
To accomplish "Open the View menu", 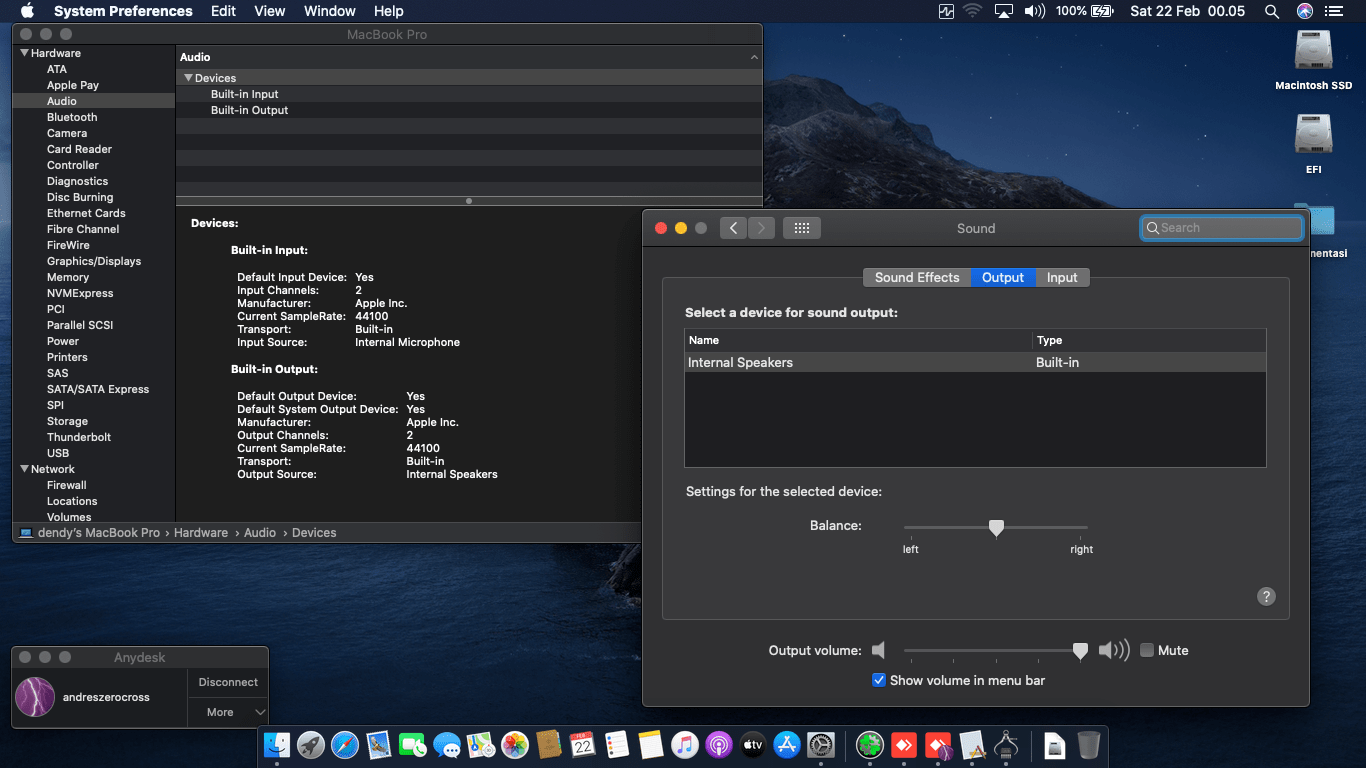I will [x=270, y=11].
